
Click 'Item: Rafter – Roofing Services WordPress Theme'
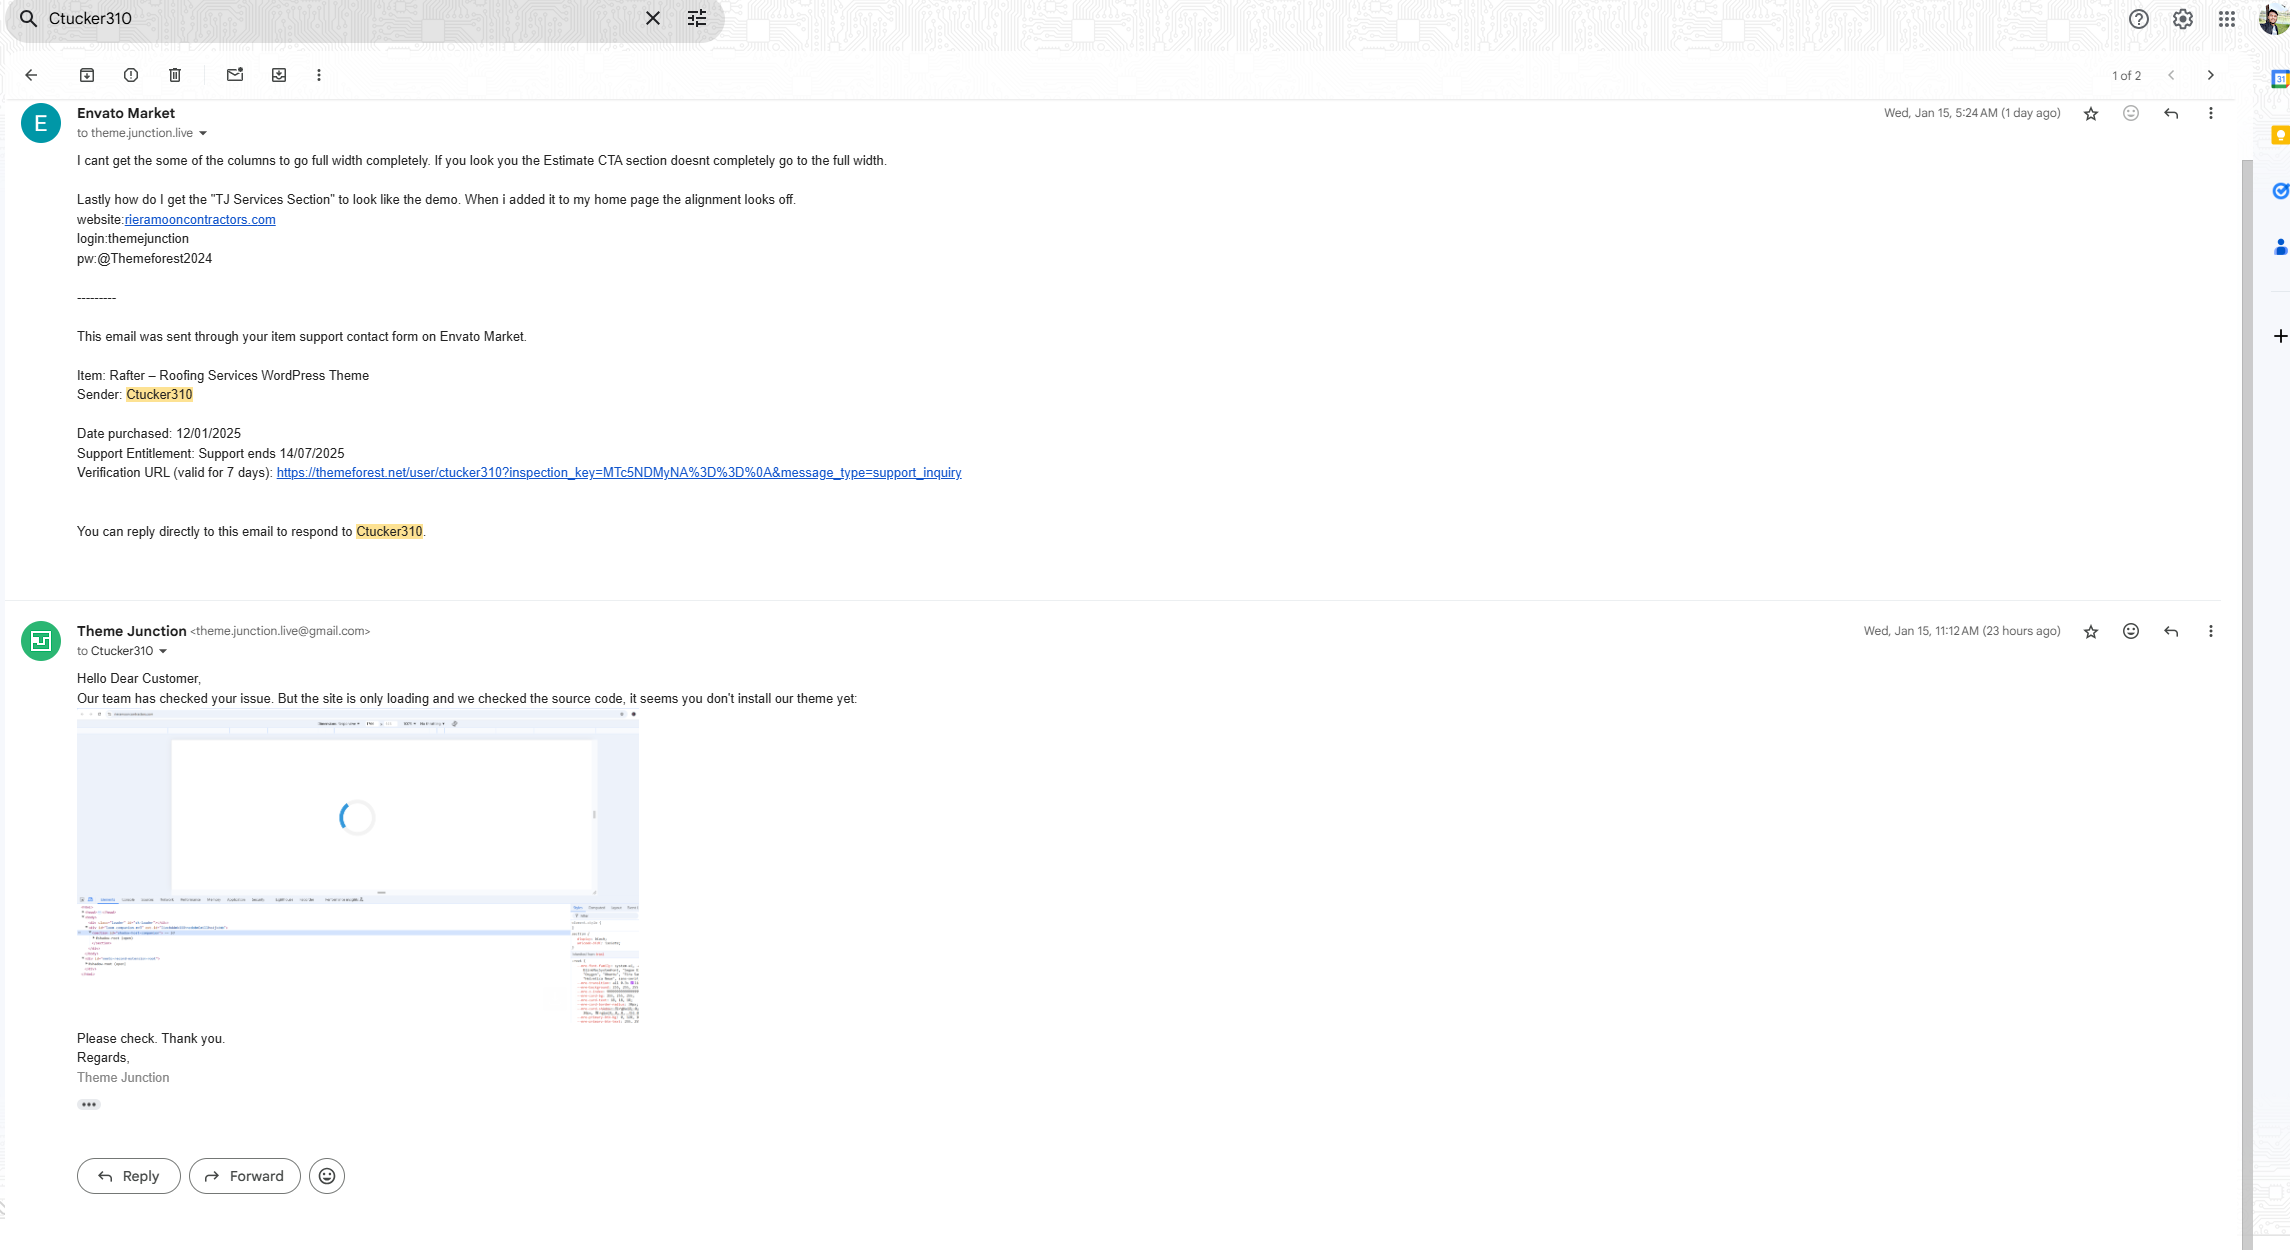coord(223,376)
